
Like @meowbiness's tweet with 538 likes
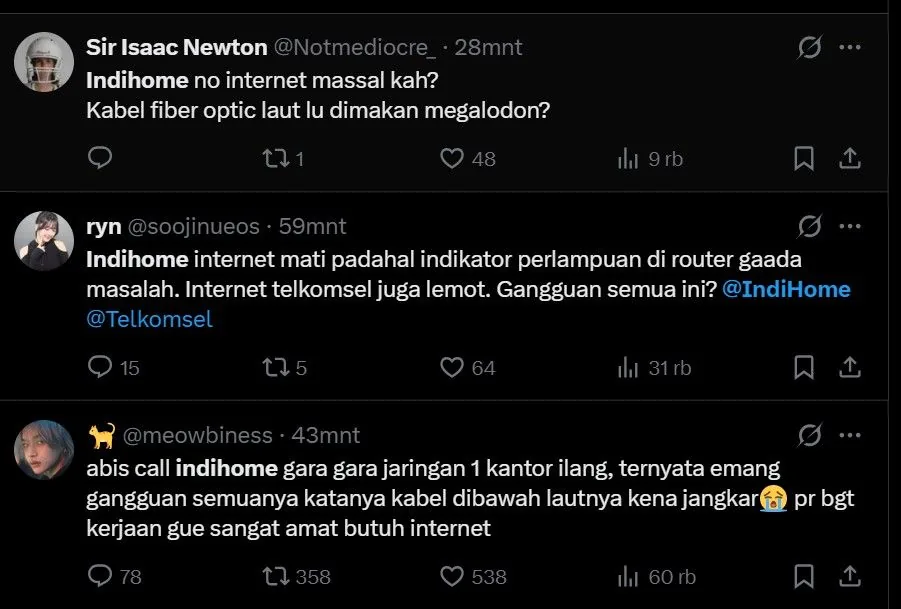(450, 577)
